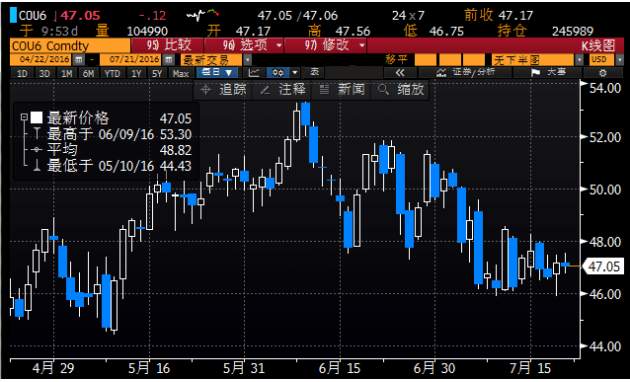This screenshot has height=382, width=630.
Task: Click the mini sparkline icon in header
Action: click(x=203, y=15)
